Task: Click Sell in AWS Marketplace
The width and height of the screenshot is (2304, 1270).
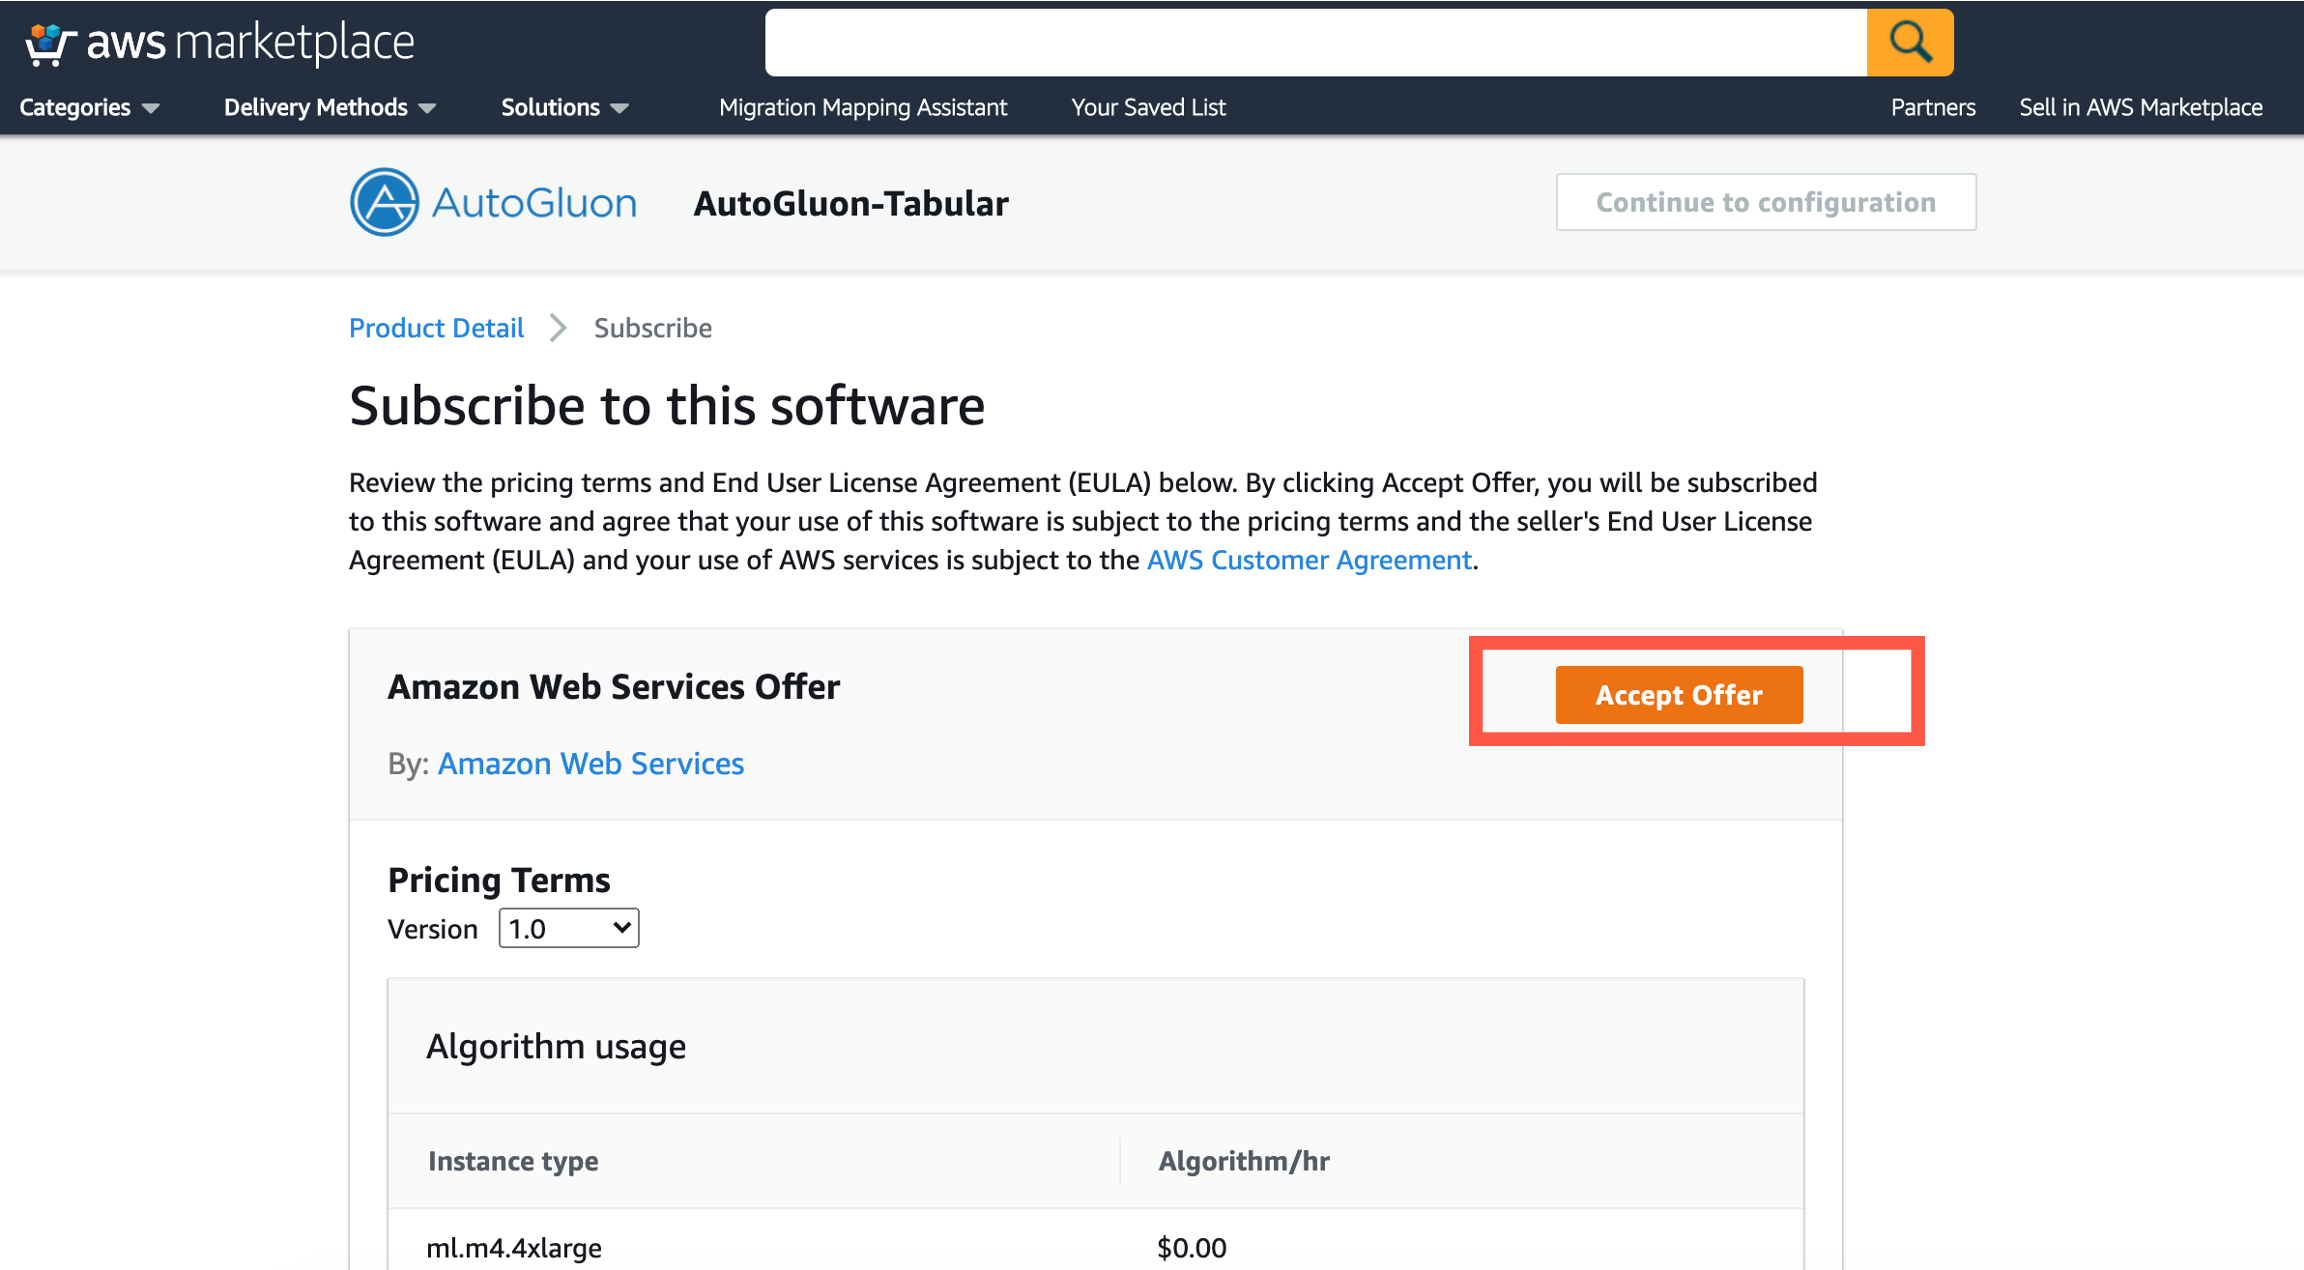Action: click(x=2140, y=108)
